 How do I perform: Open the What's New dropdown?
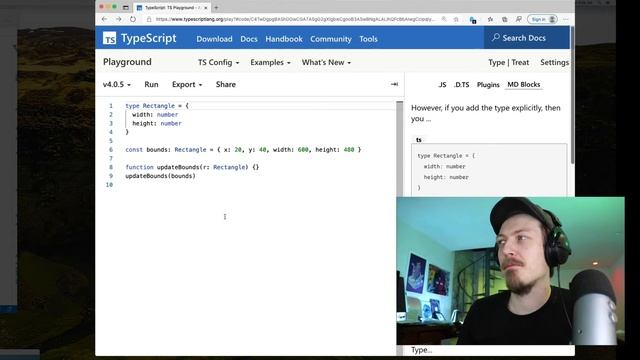(x=326, y=62)
